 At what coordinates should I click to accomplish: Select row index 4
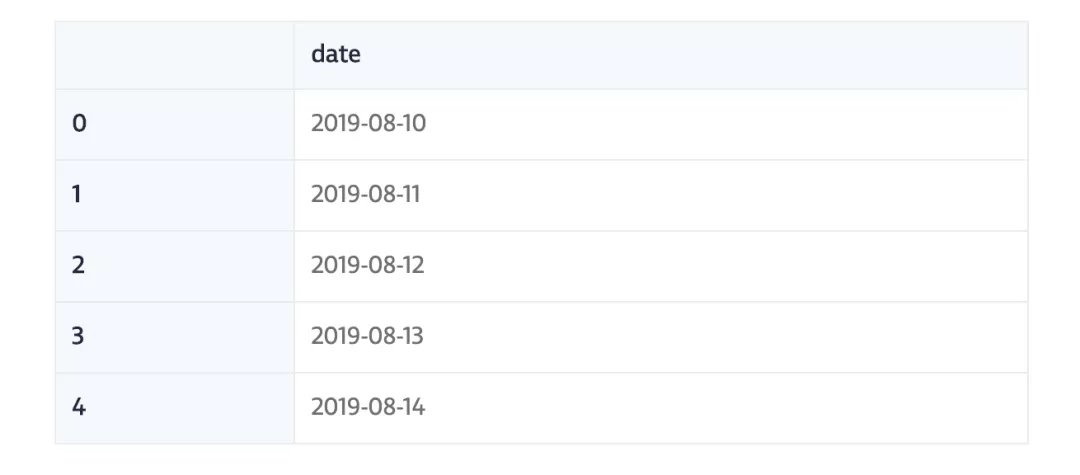79,407
